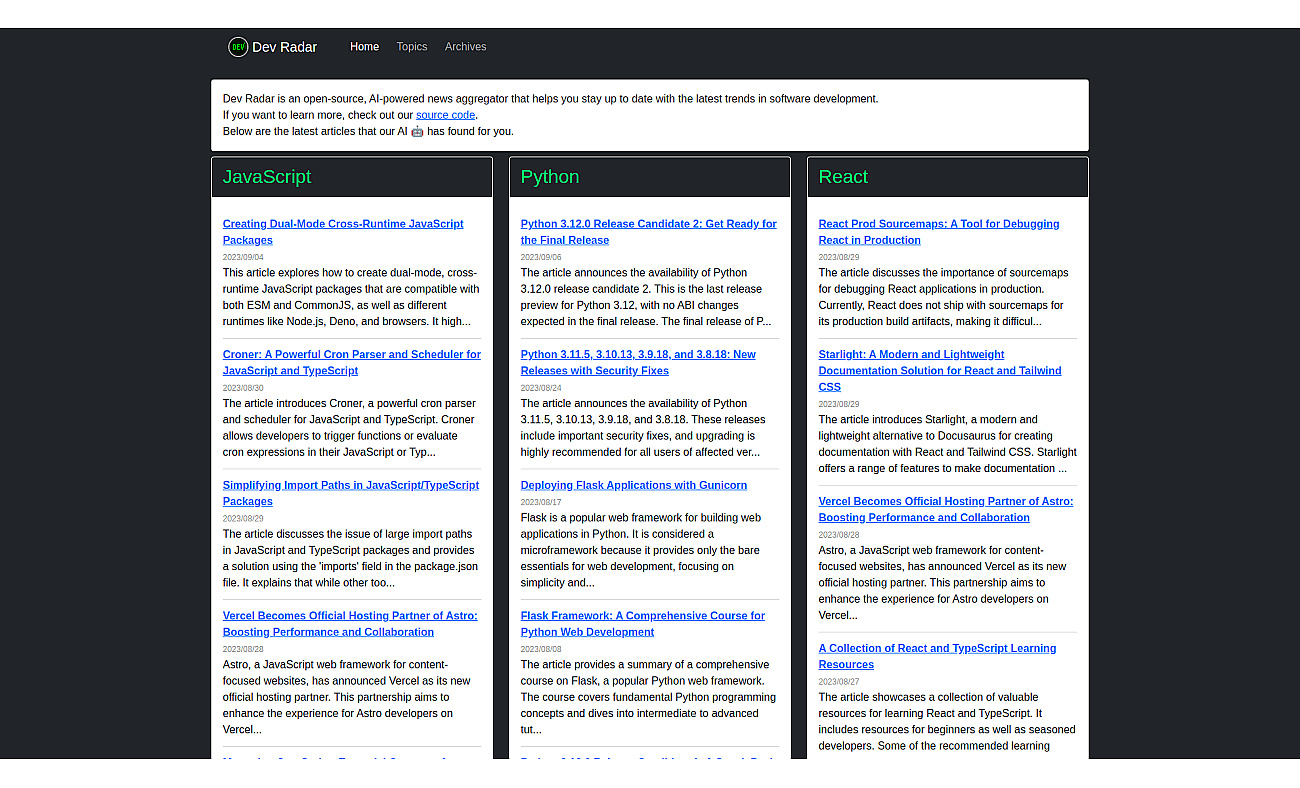This screenshot has height=788, width=1300.
Task: Click the Dev Radar brand name
Action: (x=285, y=47)
